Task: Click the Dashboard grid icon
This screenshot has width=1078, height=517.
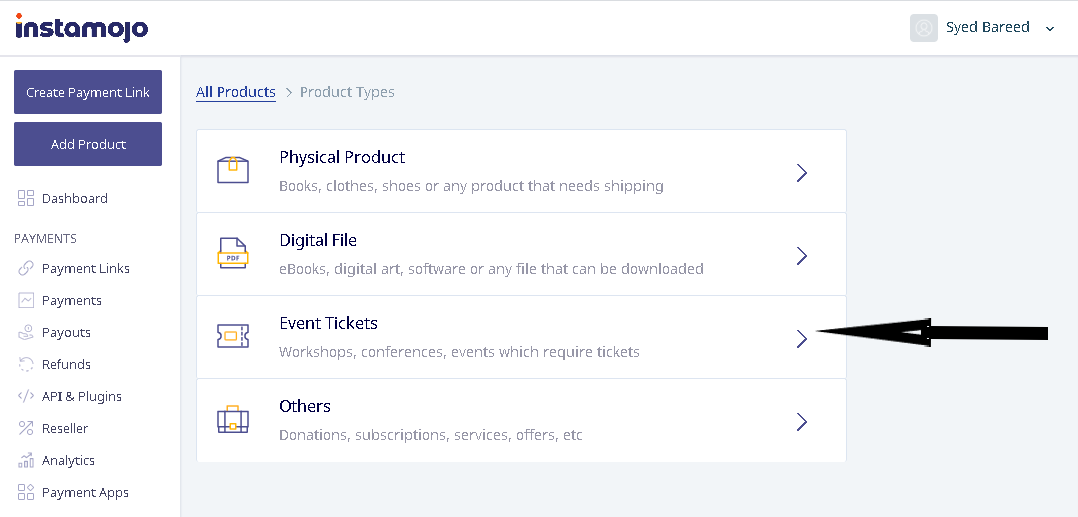Action: point(26,199)
